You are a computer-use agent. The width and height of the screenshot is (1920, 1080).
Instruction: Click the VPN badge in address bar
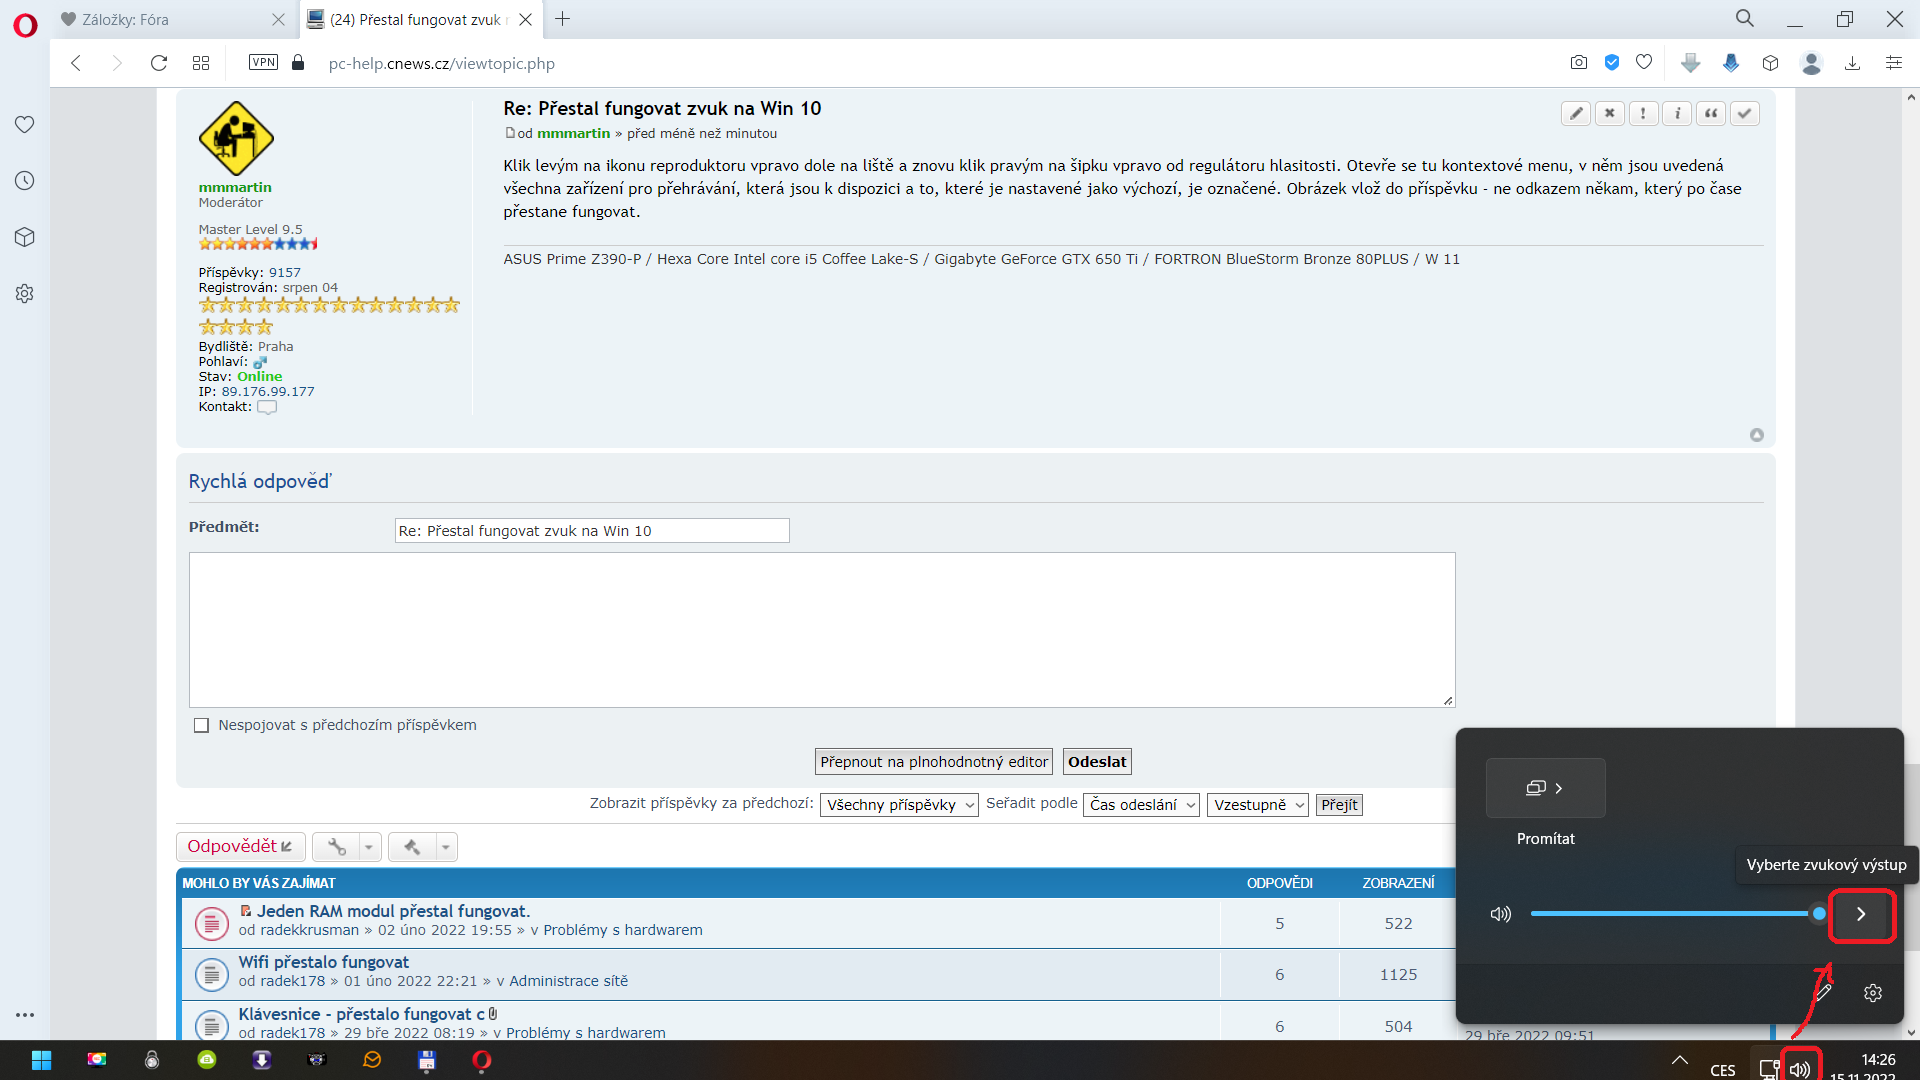point(263,63)
